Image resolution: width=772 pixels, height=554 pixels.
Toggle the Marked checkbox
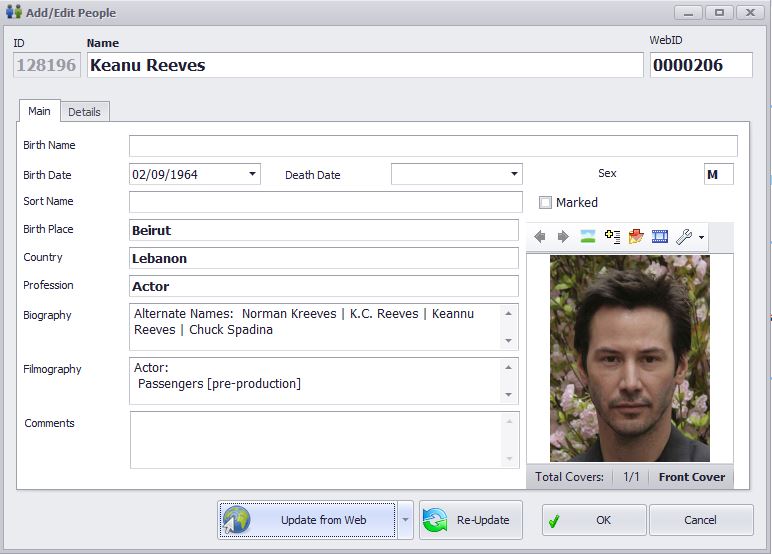(545, 202)
